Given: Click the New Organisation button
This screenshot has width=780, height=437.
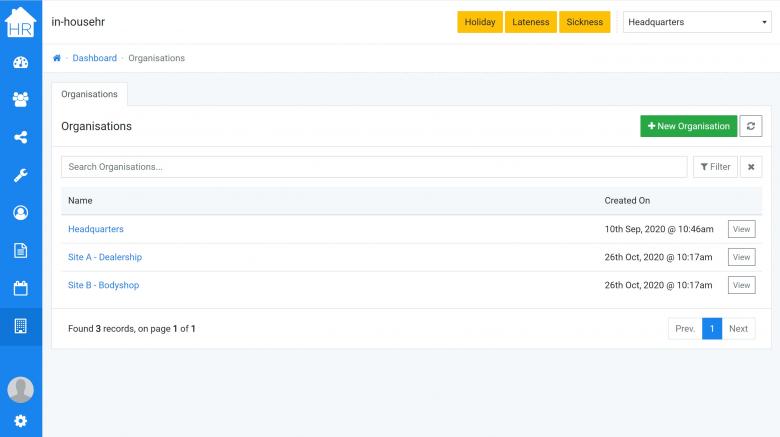Looking at the screenshot, I should [x=688, y=126].
